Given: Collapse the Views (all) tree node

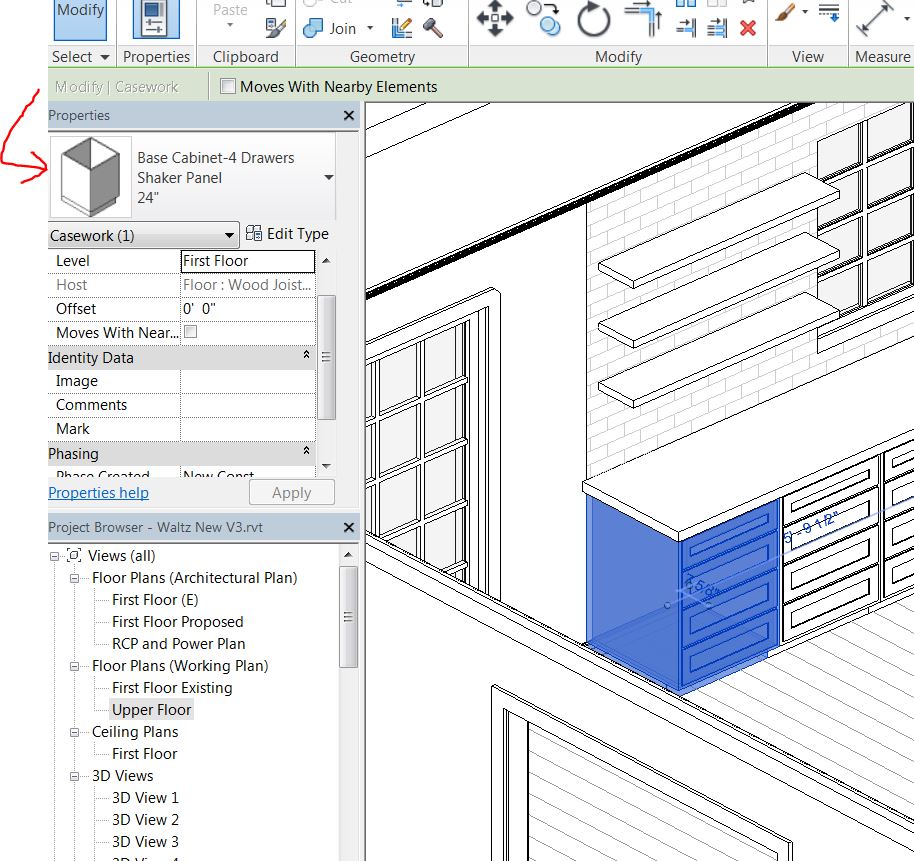Looking at the screenshot, I should pyautogui.click(x=55, y=556).
